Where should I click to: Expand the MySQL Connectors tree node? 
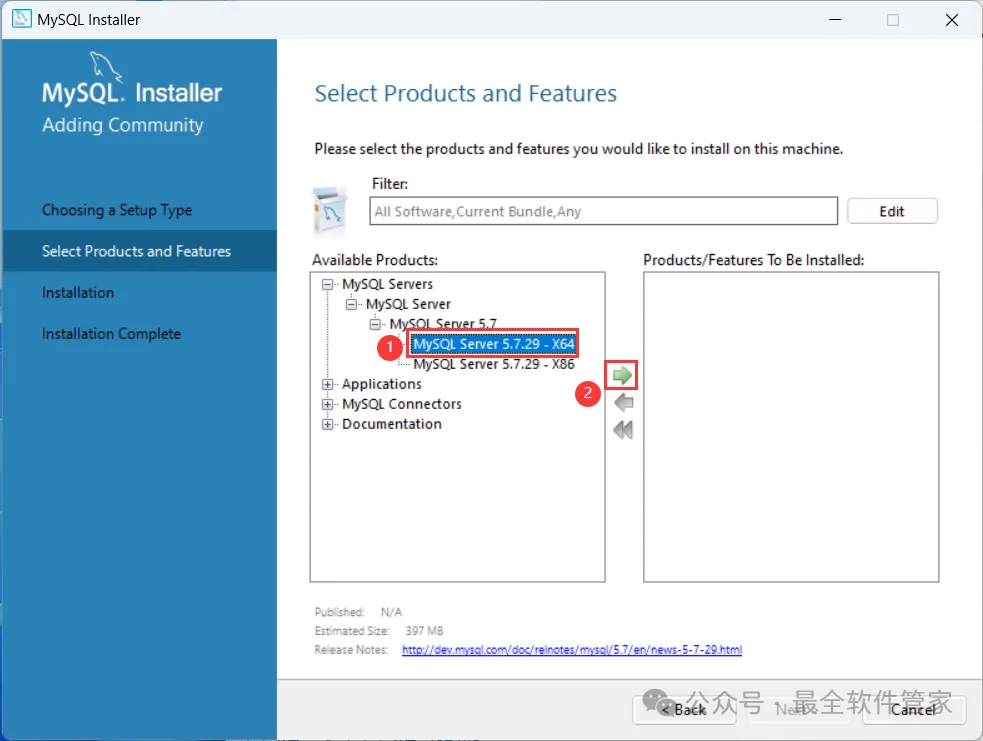327,404
